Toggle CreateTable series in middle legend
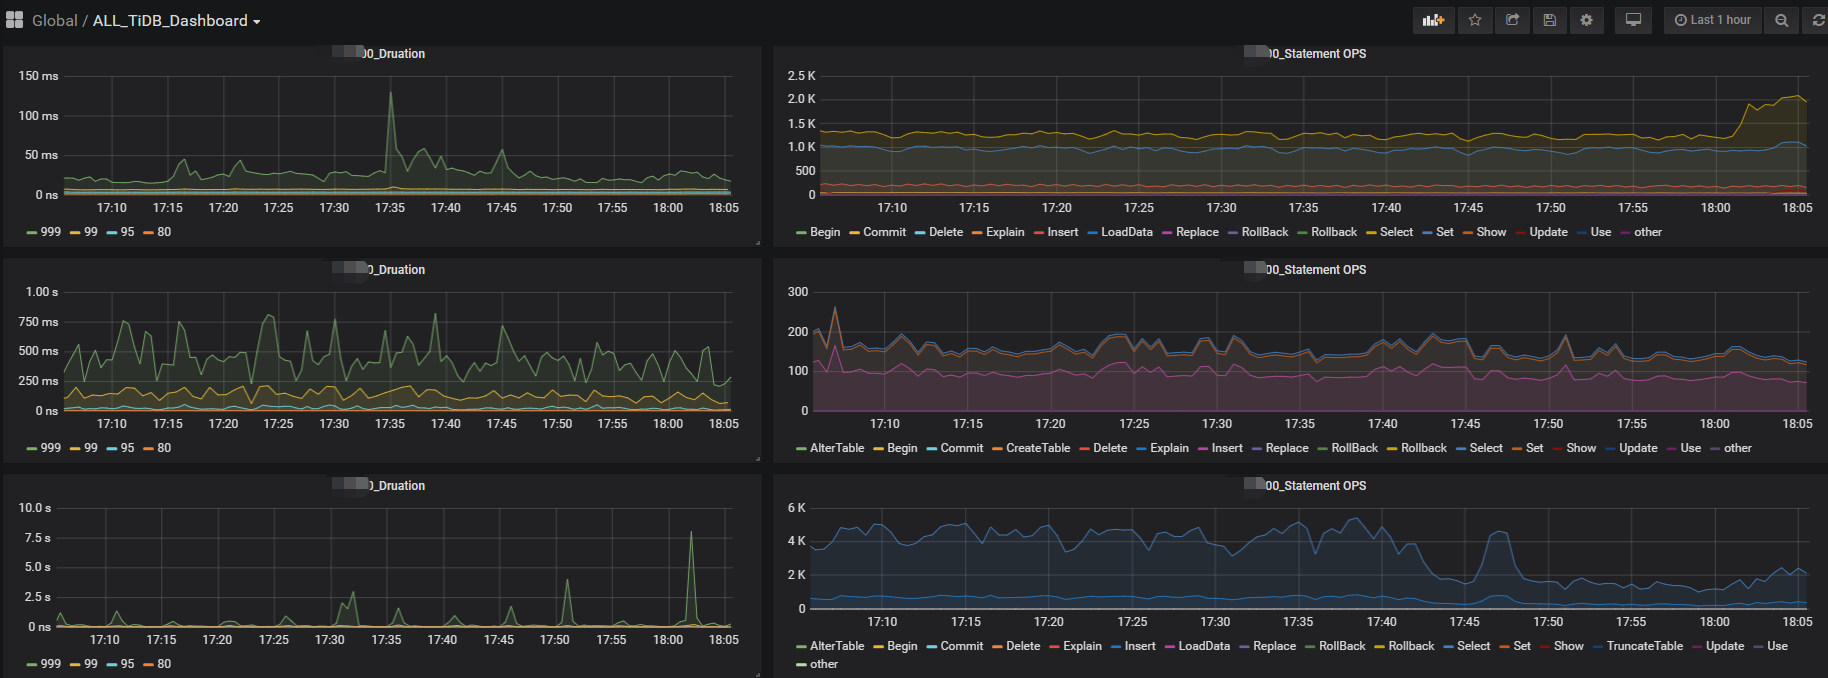1828x678 pixels. [1037, 448]
